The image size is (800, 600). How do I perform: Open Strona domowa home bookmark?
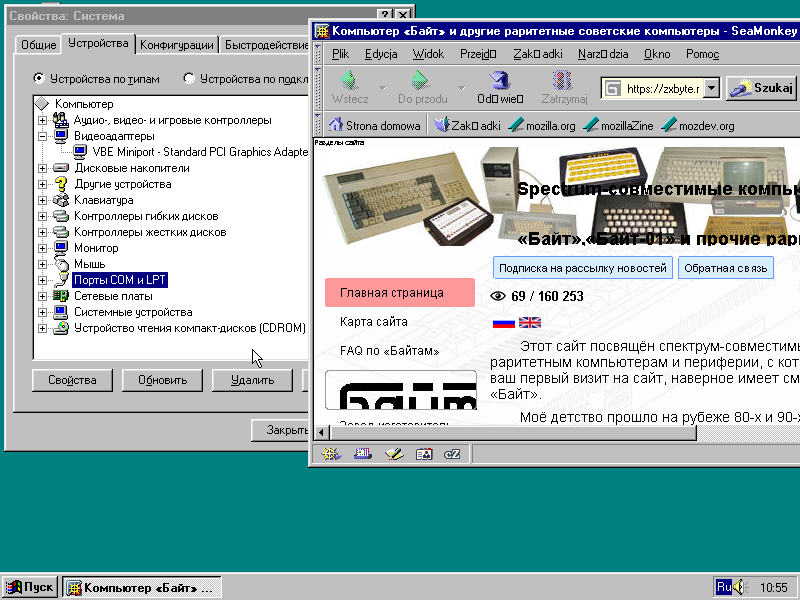(374, 126)
